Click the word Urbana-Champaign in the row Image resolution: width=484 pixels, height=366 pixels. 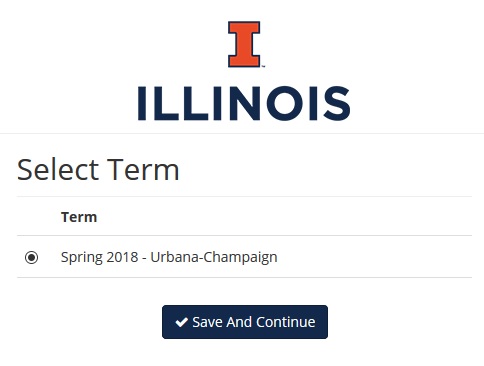[214, 257]
